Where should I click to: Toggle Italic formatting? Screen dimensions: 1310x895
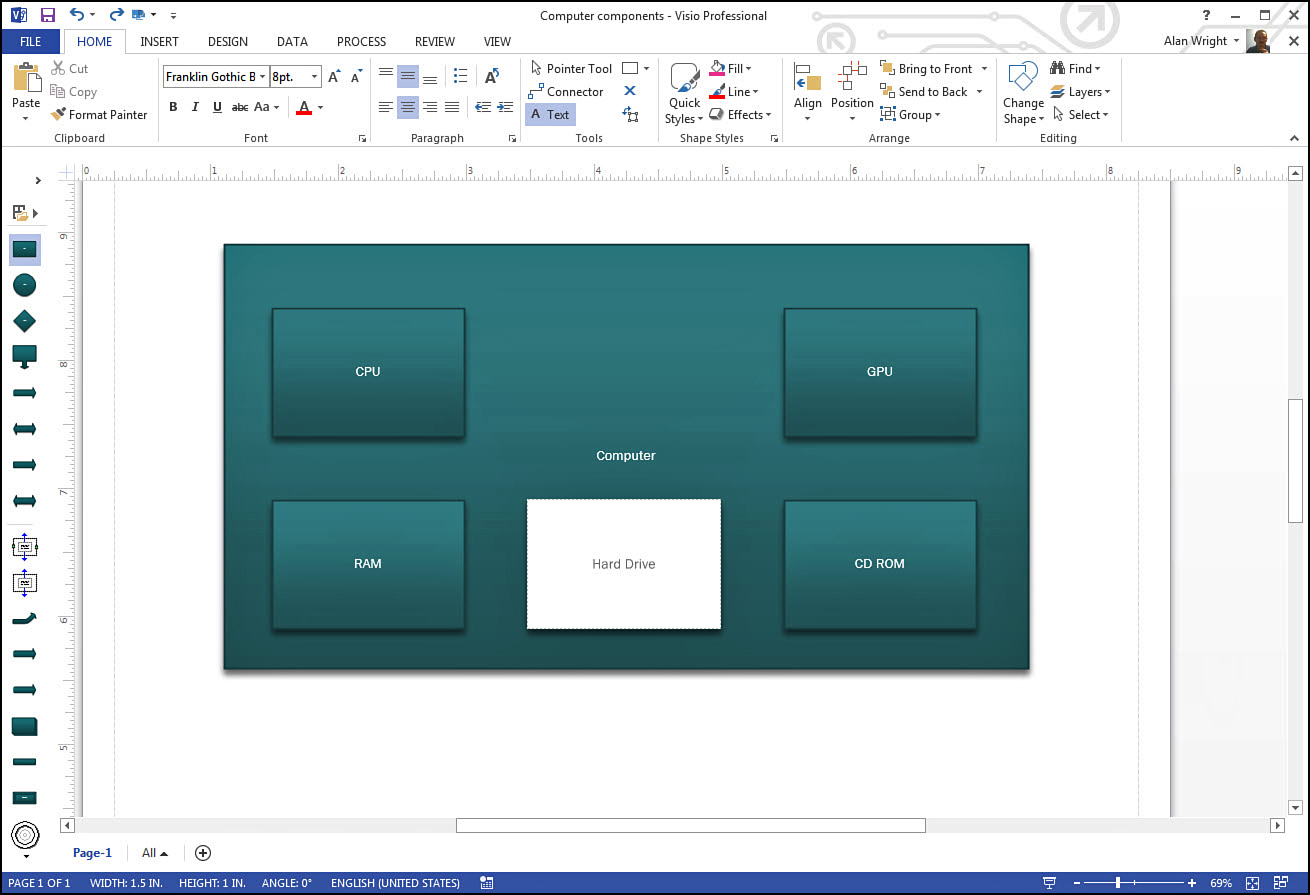point(195,107)
